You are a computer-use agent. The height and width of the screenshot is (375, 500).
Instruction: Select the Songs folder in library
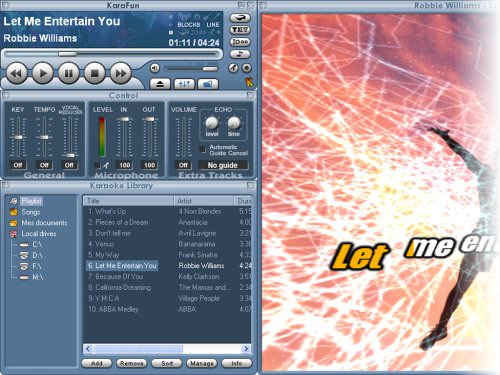pyautogui.click(x=31, y=212)
